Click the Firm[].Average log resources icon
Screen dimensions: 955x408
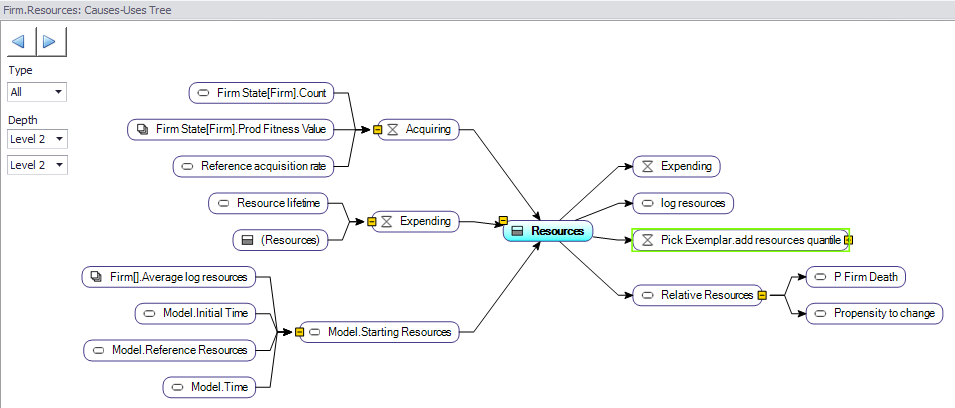pos(95,276)
